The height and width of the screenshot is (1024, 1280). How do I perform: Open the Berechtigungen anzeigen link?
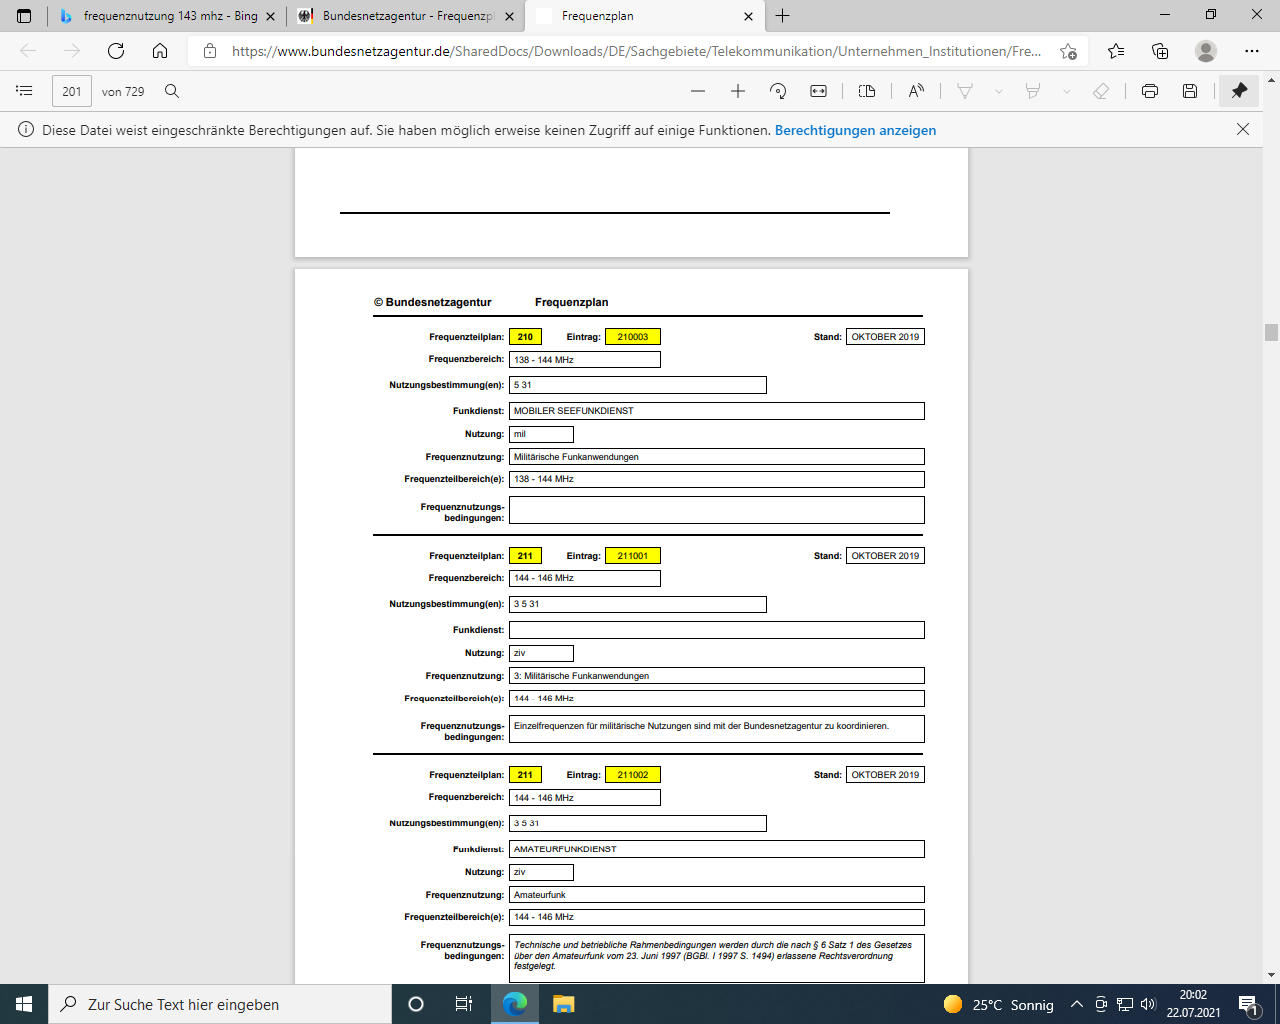click(855, 130)
